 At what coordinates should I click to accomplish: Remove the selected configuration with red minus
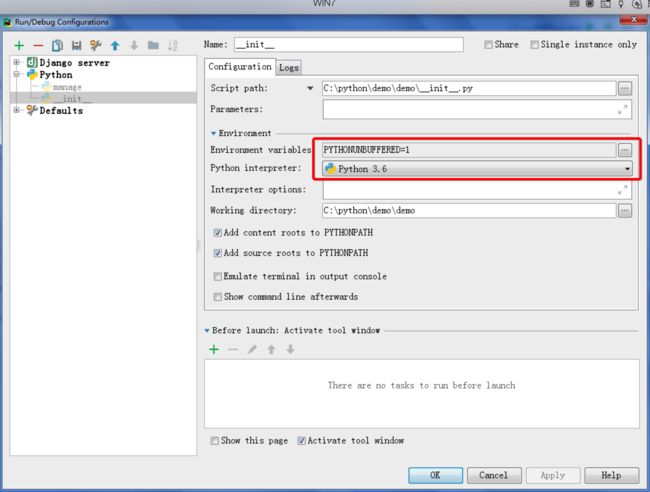click(38, 46)
